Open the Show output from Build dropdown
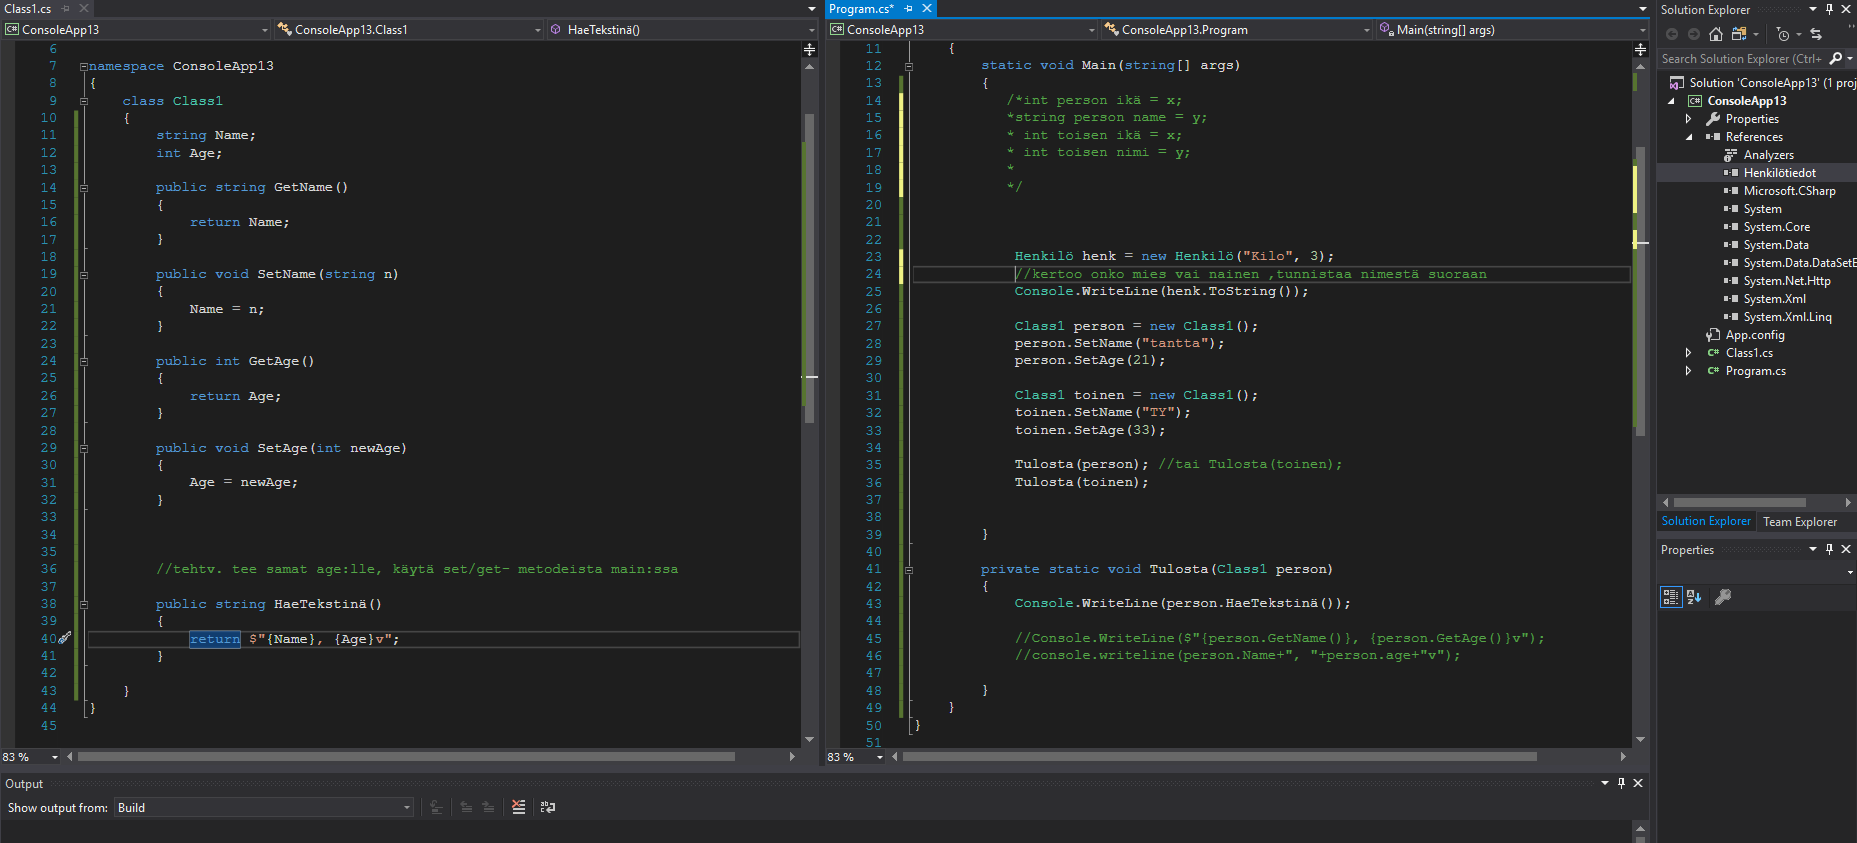The width and height of the screenshot is (1857, 843). tap(264, 808)
